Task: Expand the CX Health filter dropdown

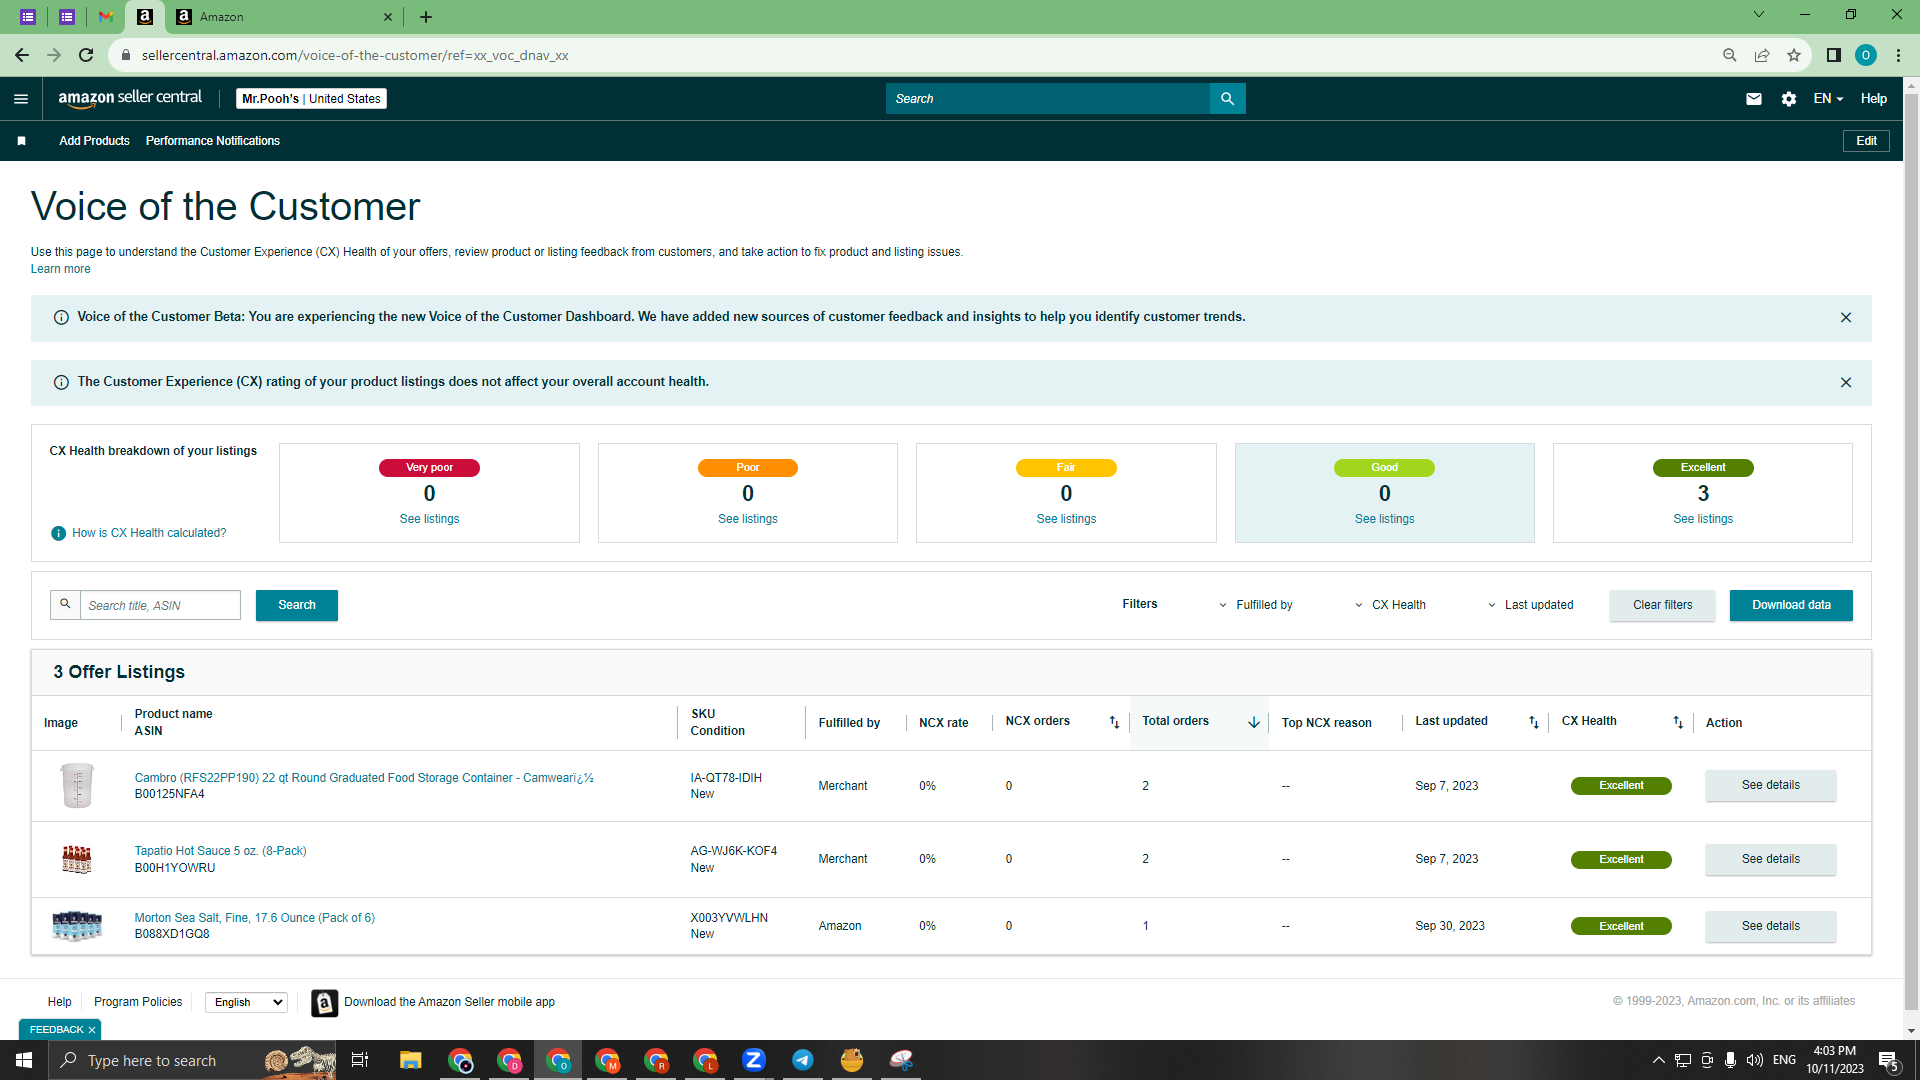Action: pyautogui.click(x=1390, y=605)
